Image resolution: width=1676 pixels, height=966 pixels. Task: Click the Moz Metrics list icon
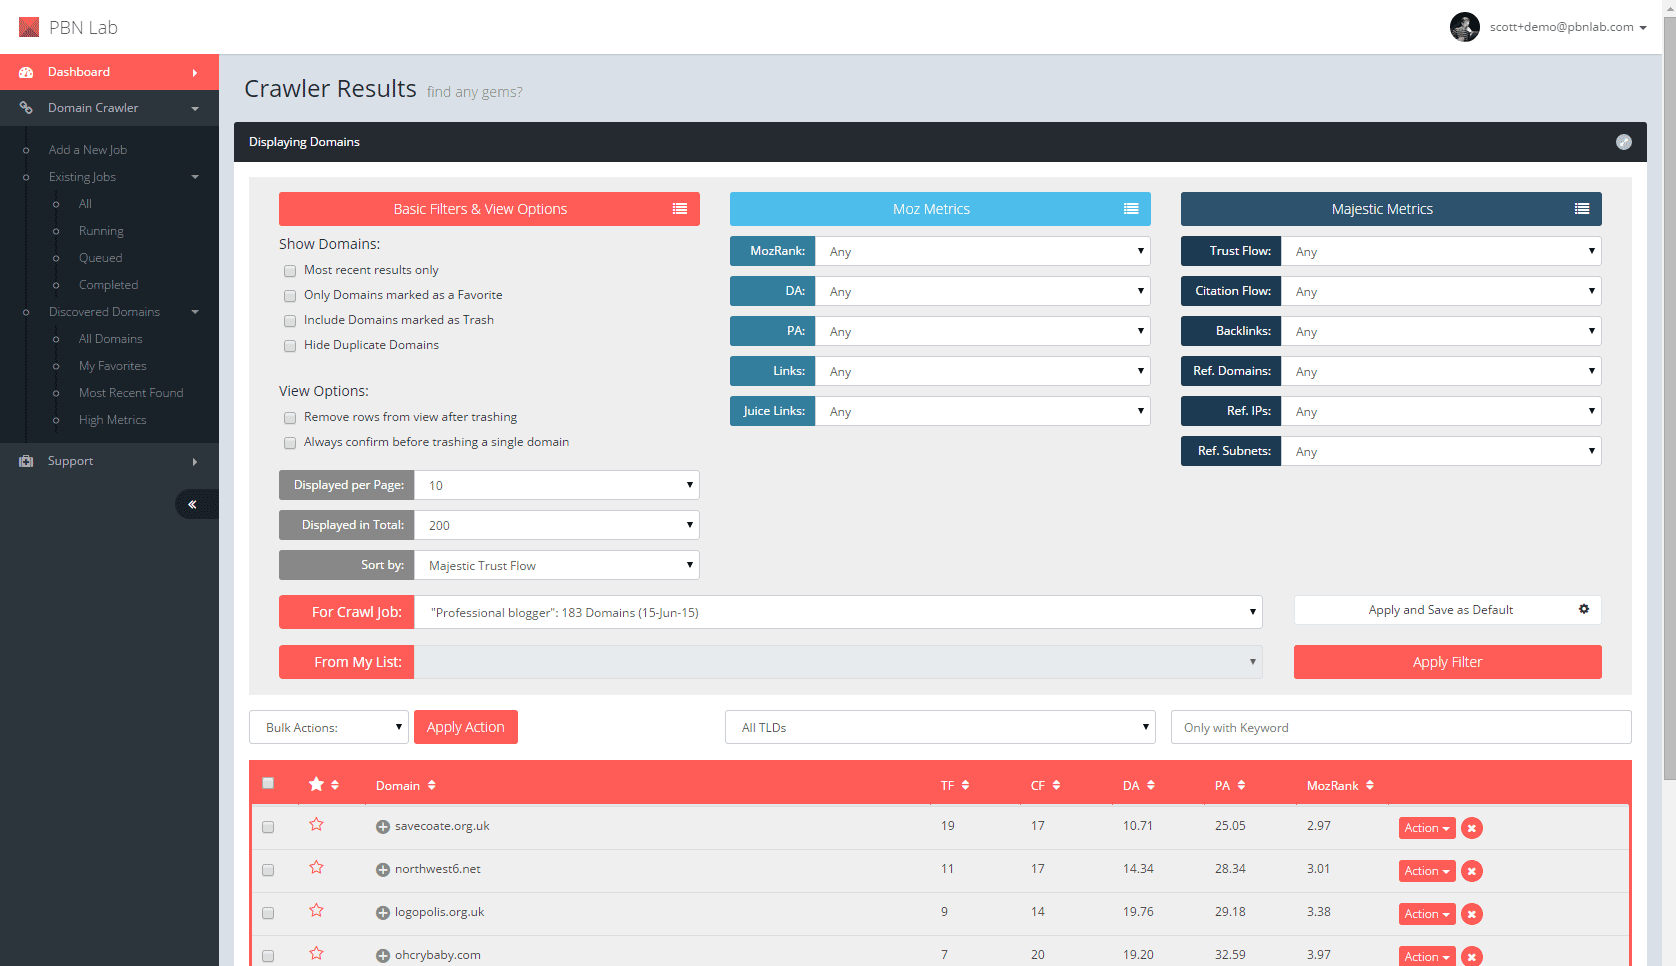pyautogui.click(x=1130, y=209)
